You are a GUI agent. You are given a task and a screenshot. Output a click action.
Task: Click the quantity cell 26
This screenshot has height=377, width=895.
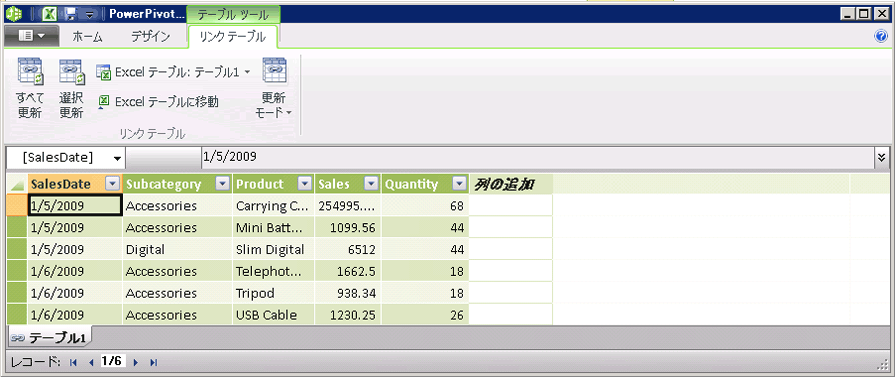[425, 315]
